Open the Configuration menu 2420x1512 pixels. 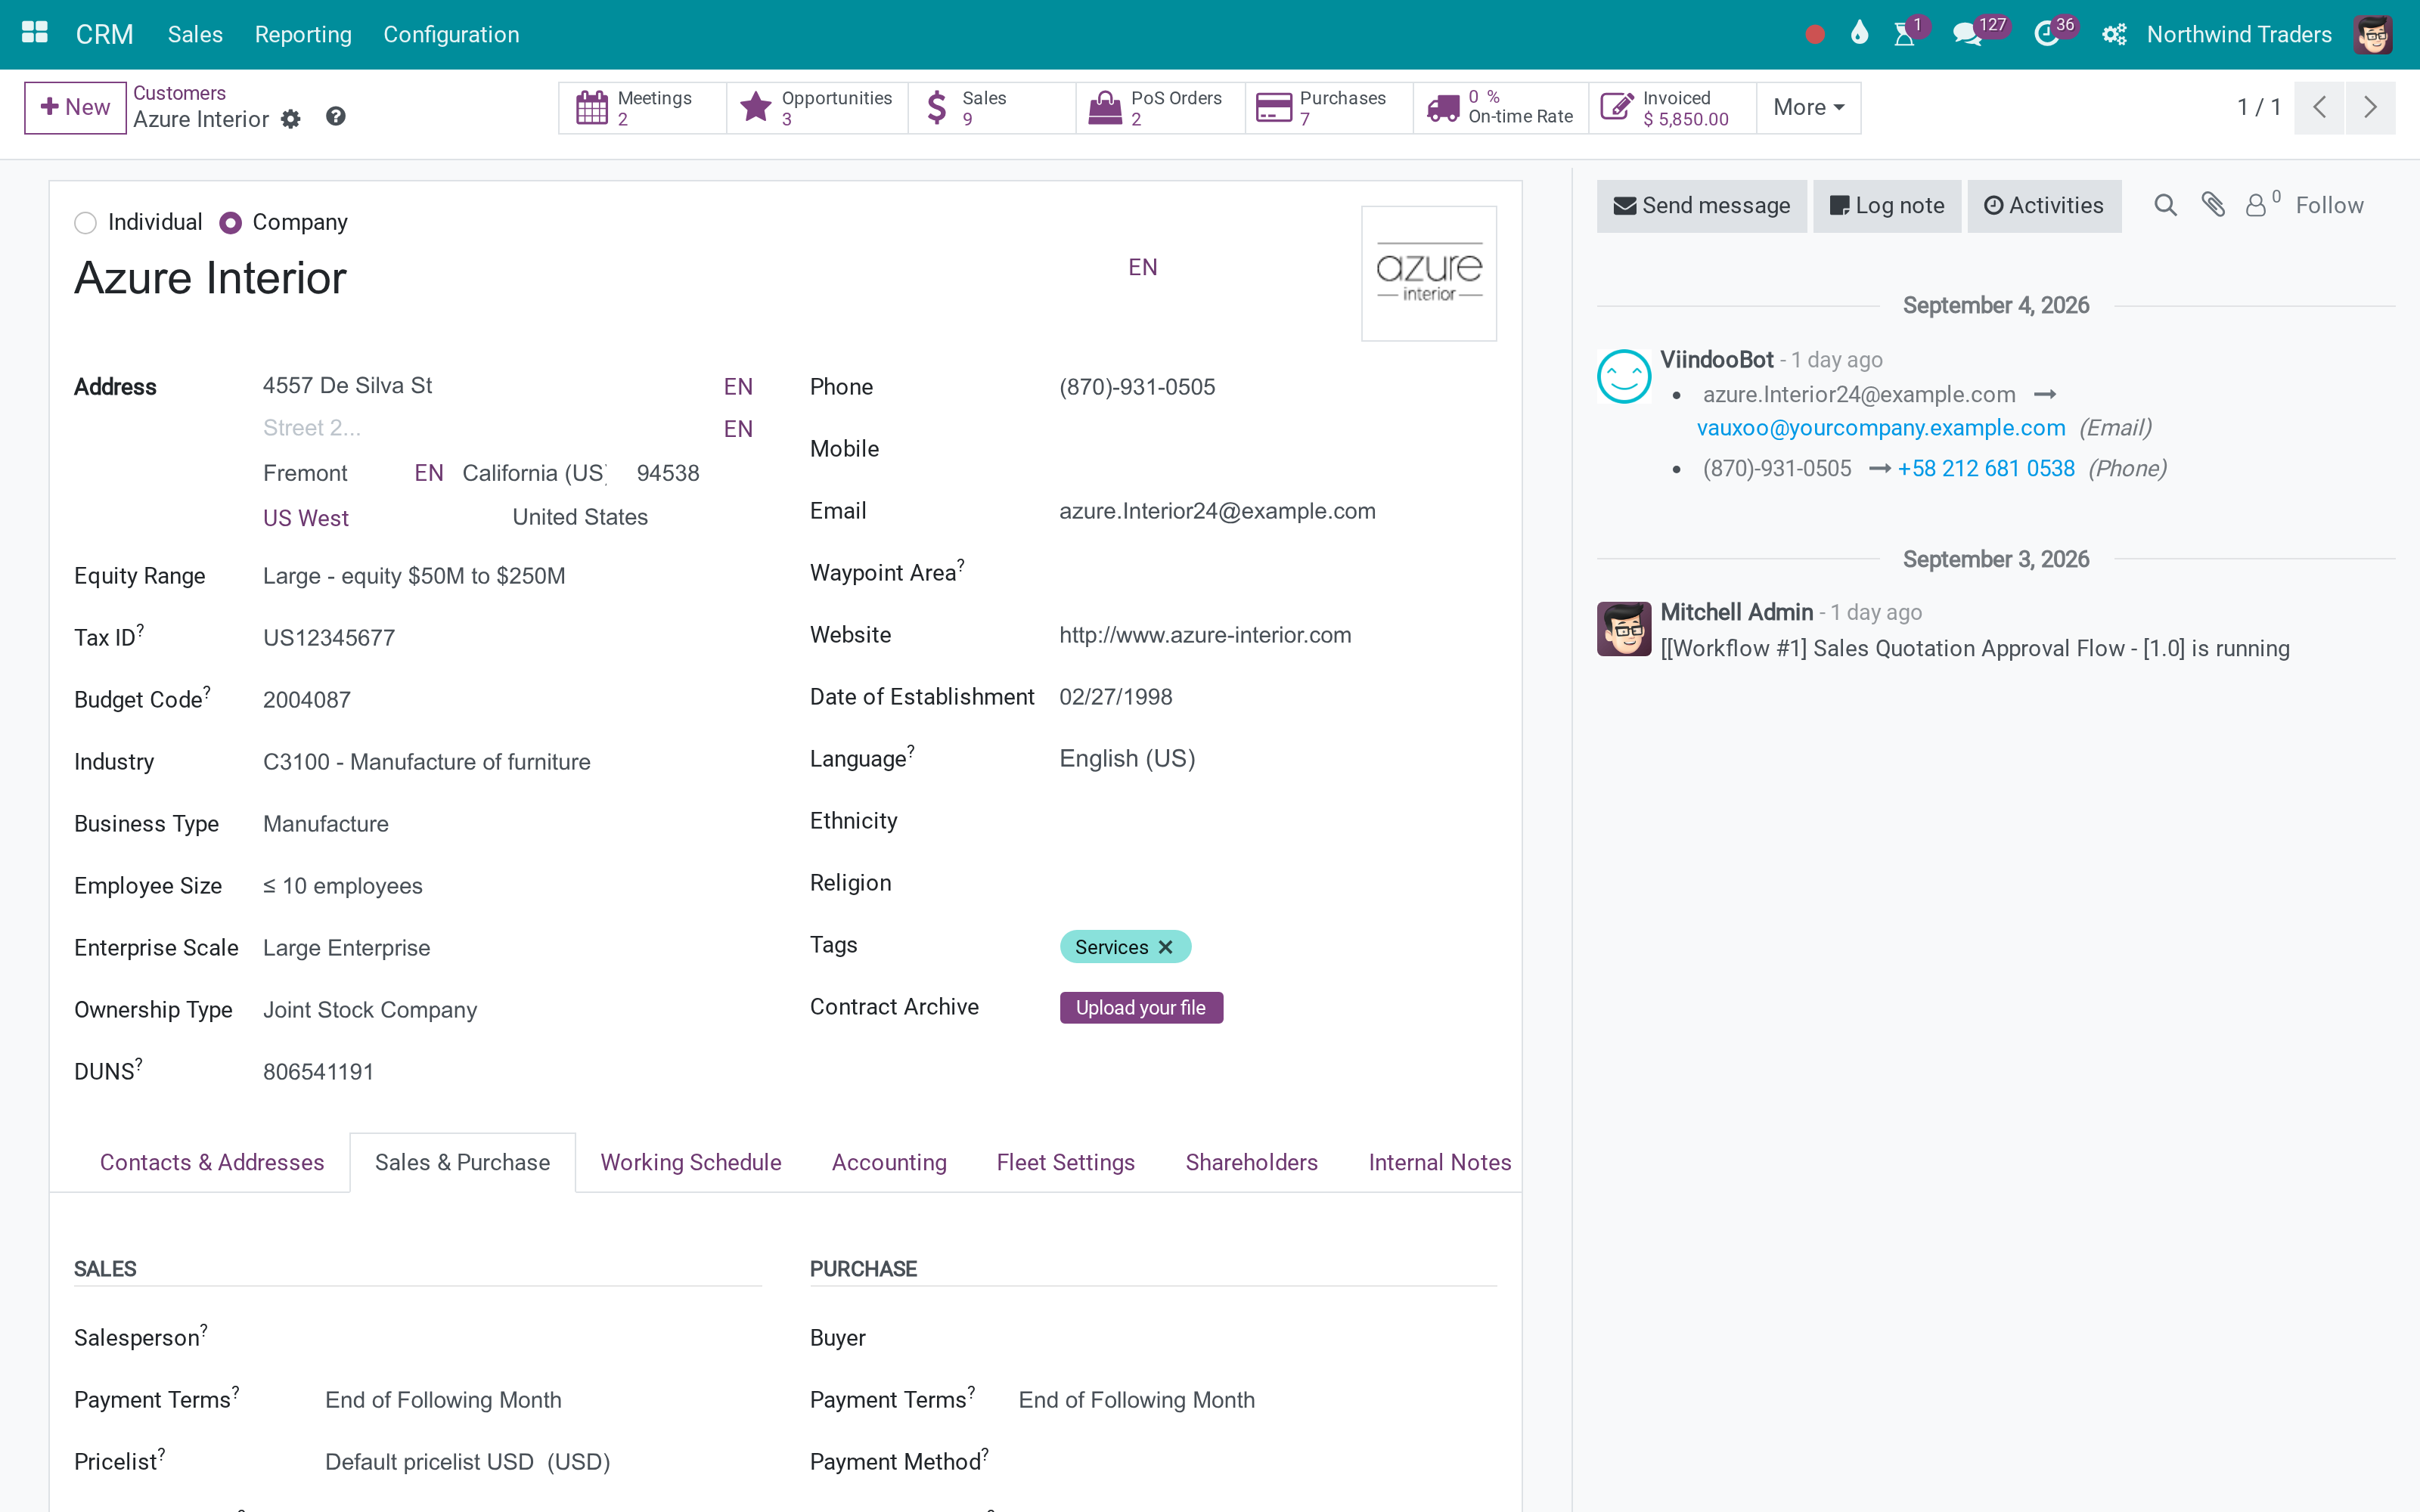click(451, 34)
